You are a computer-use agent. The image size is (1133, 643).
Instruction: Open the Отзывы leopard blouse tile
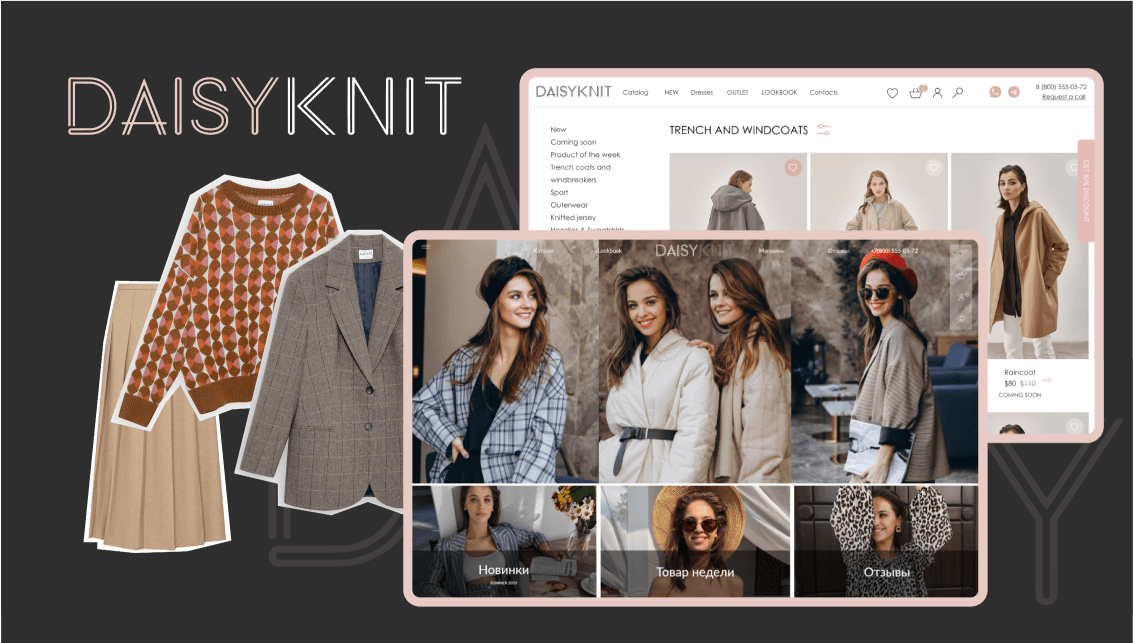click(x=886, y=541)
